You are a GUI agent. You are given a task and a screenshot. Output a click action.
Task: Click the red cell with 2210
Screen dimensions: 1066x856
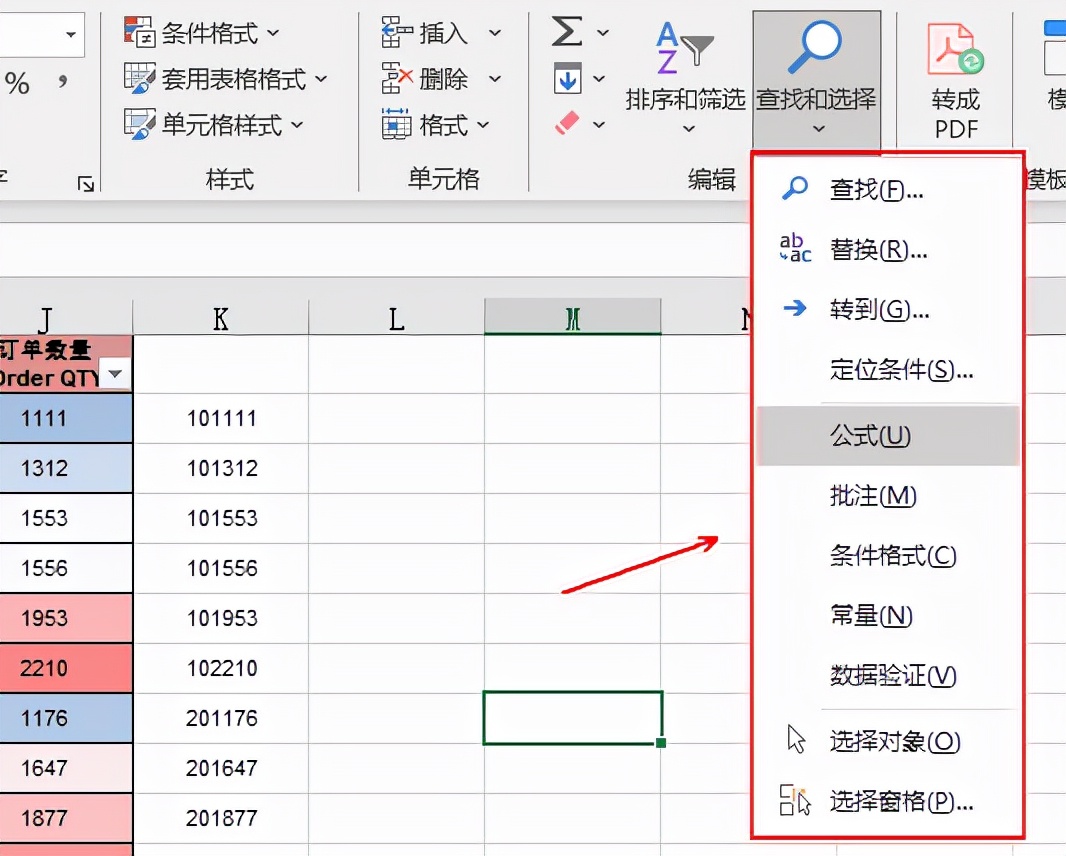(x=65, y=668)
